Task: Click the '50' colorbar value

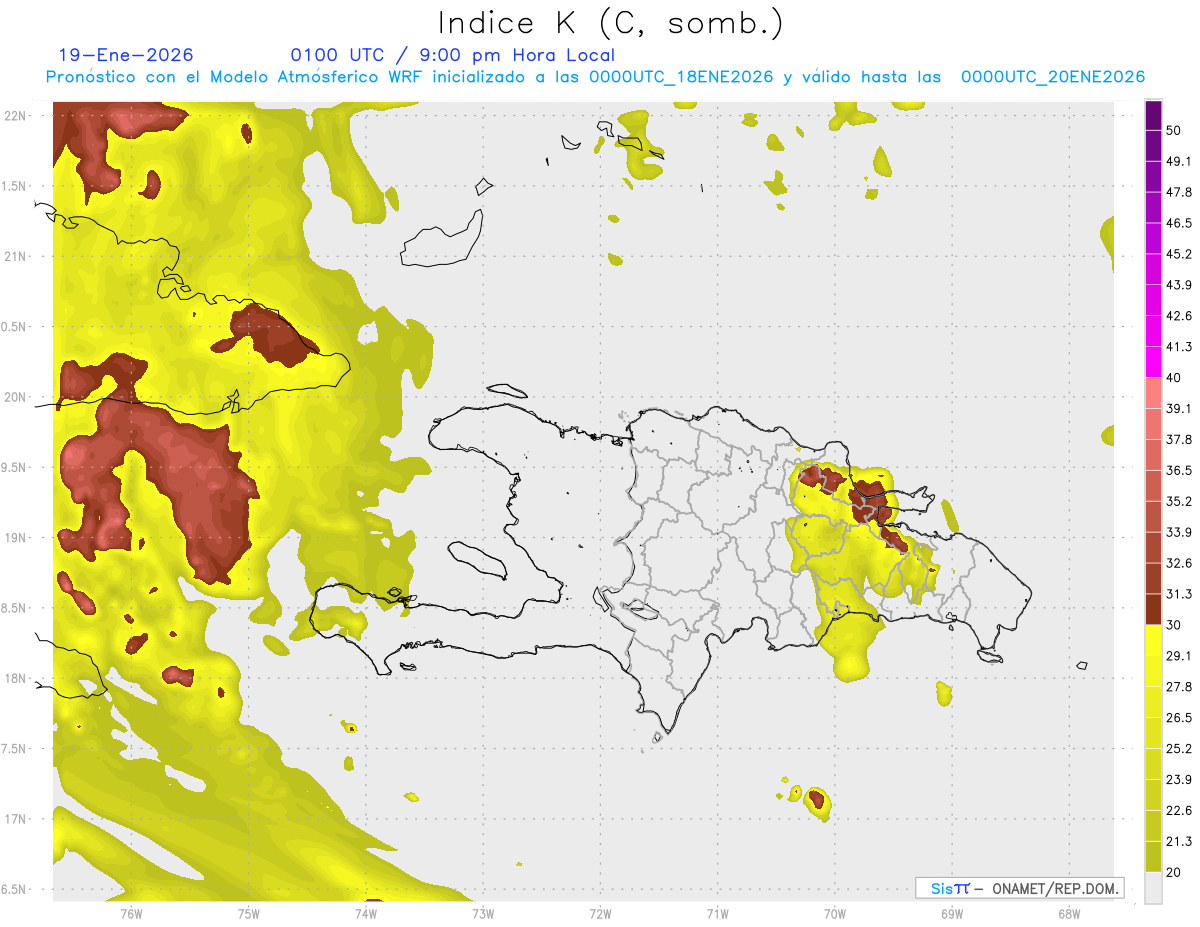Action: click(1174, 131)
